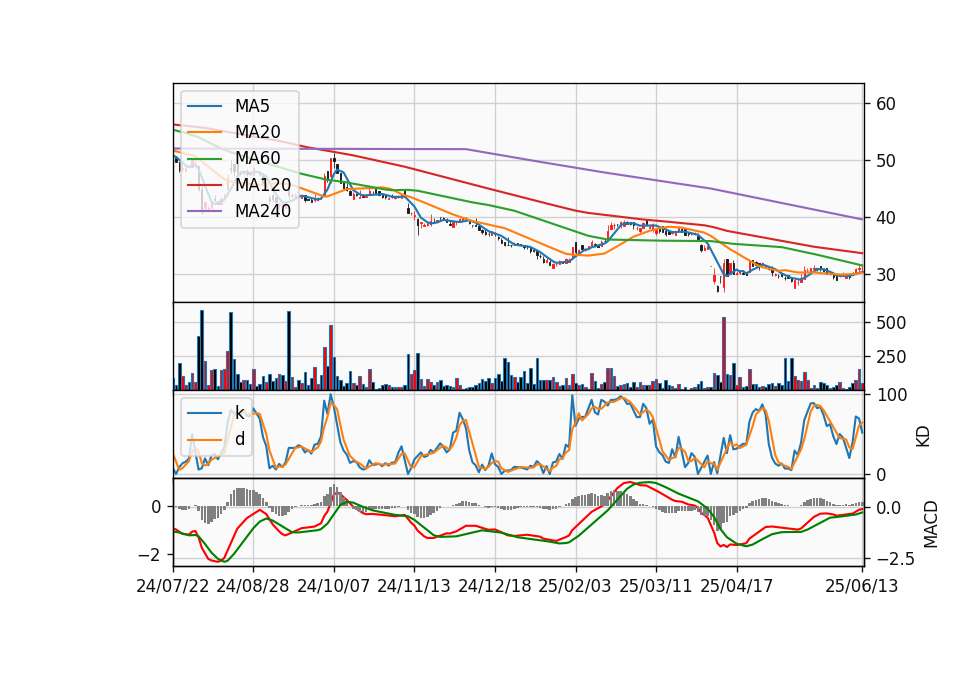960x690 pixels.
Task: Click the MACD left axis value 0
Action: (x=156, y=507)
